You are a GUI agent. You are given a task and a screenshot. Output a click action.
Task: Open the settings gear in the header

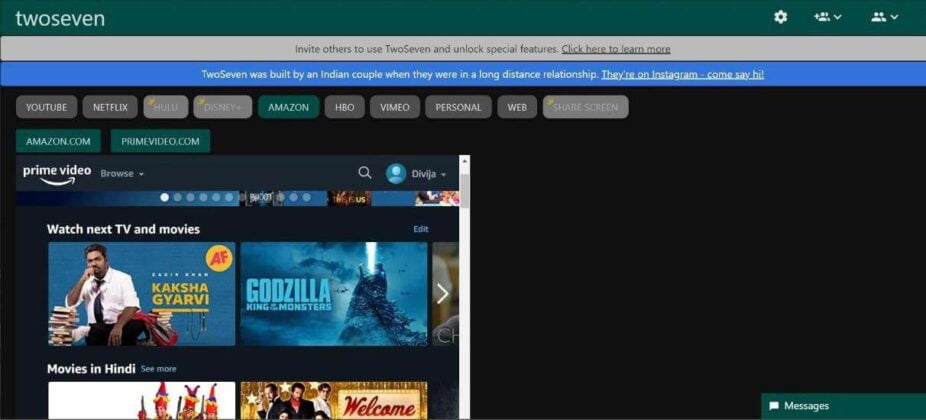(781, 17)
